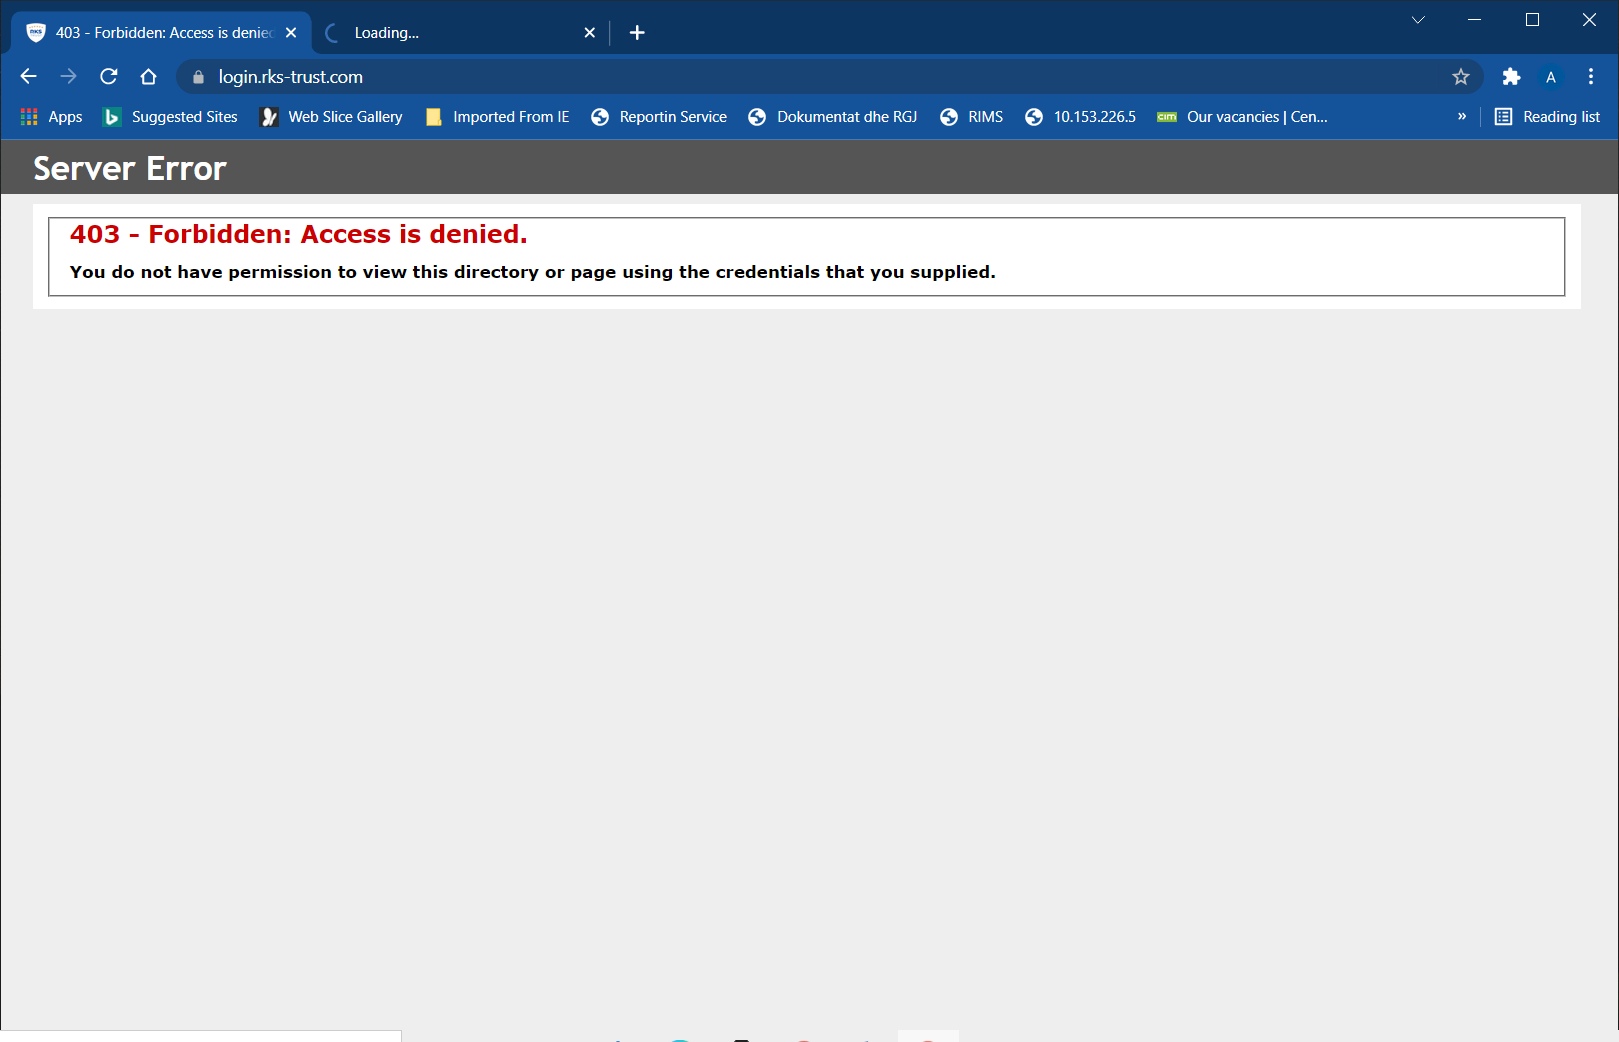Click the 'You do not have permission' message
The image size is (1619, 1042).
532,272
